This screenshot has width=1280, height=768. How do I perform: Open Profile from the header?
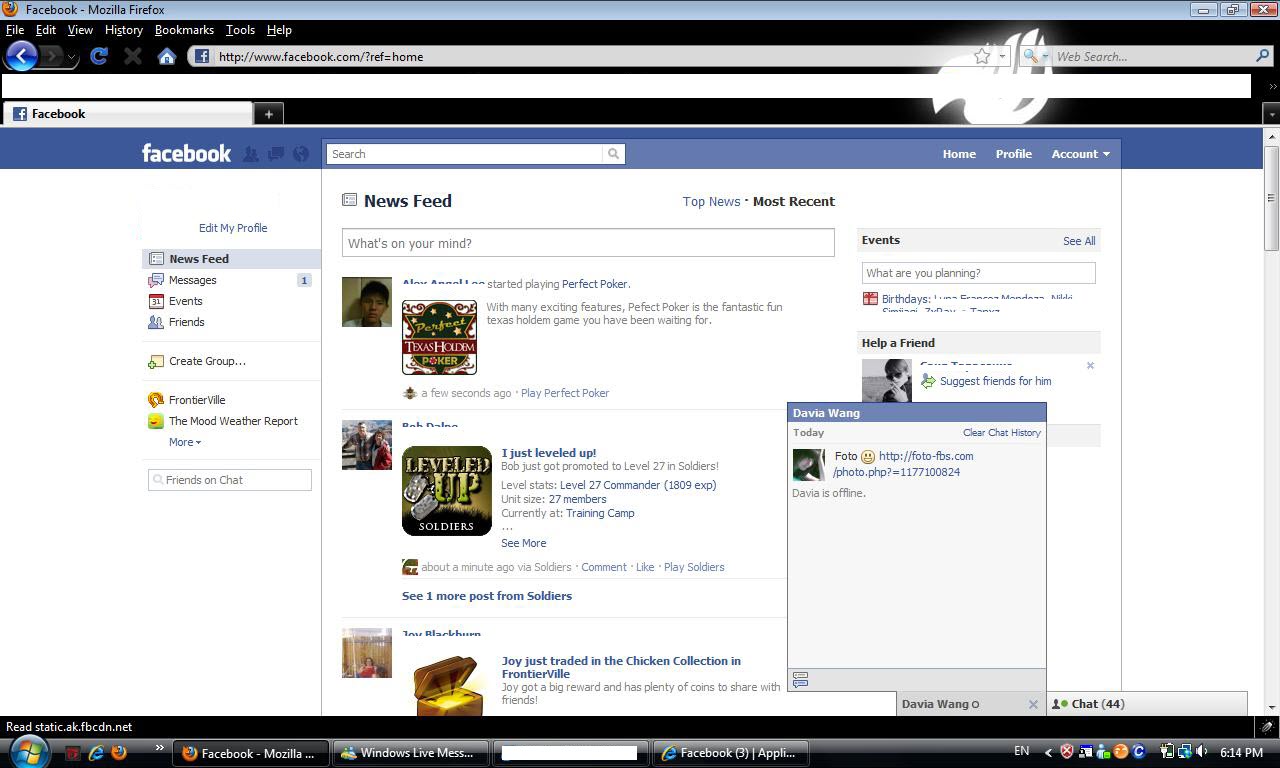point(1013,154)
